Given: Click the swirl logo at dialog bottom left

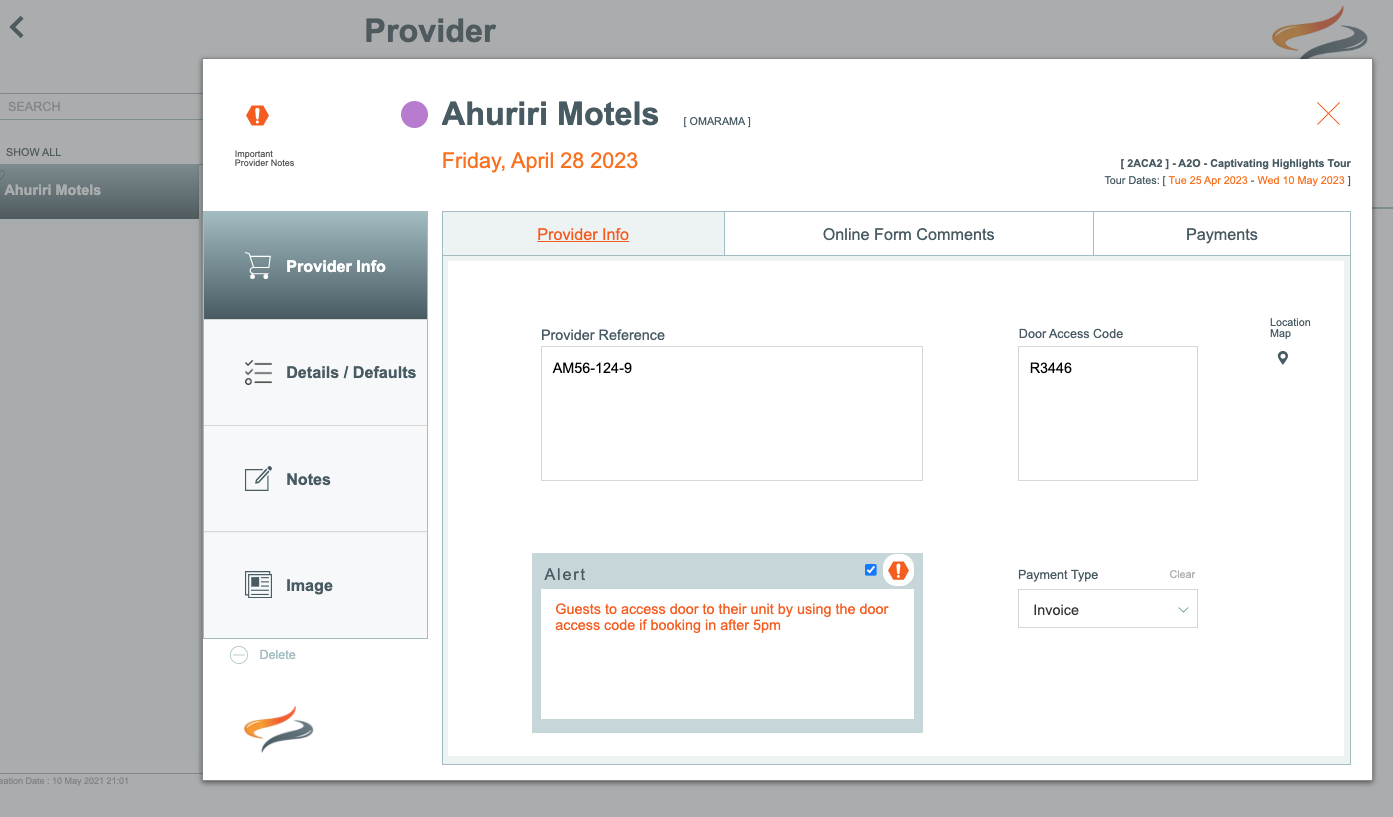Looking at the screenshot, I should tap(279, 729).
